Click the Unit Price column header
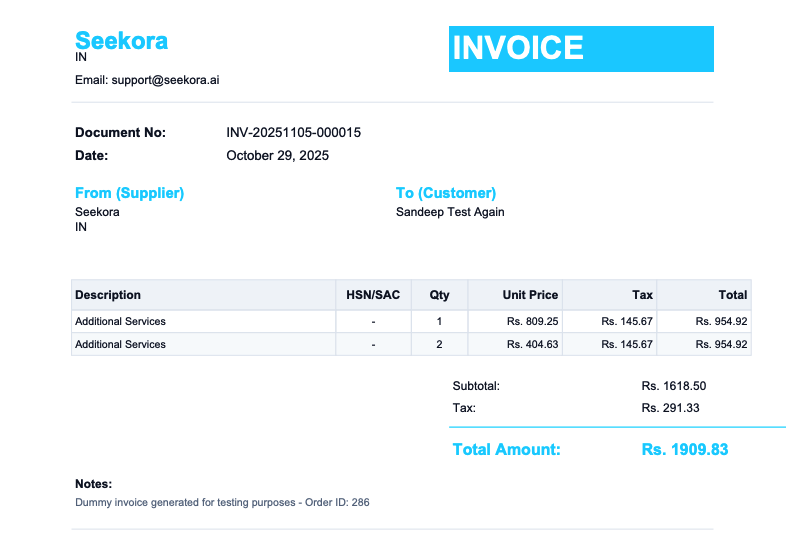The height and width of the screenshot is (538, 786). pos(530,295)
